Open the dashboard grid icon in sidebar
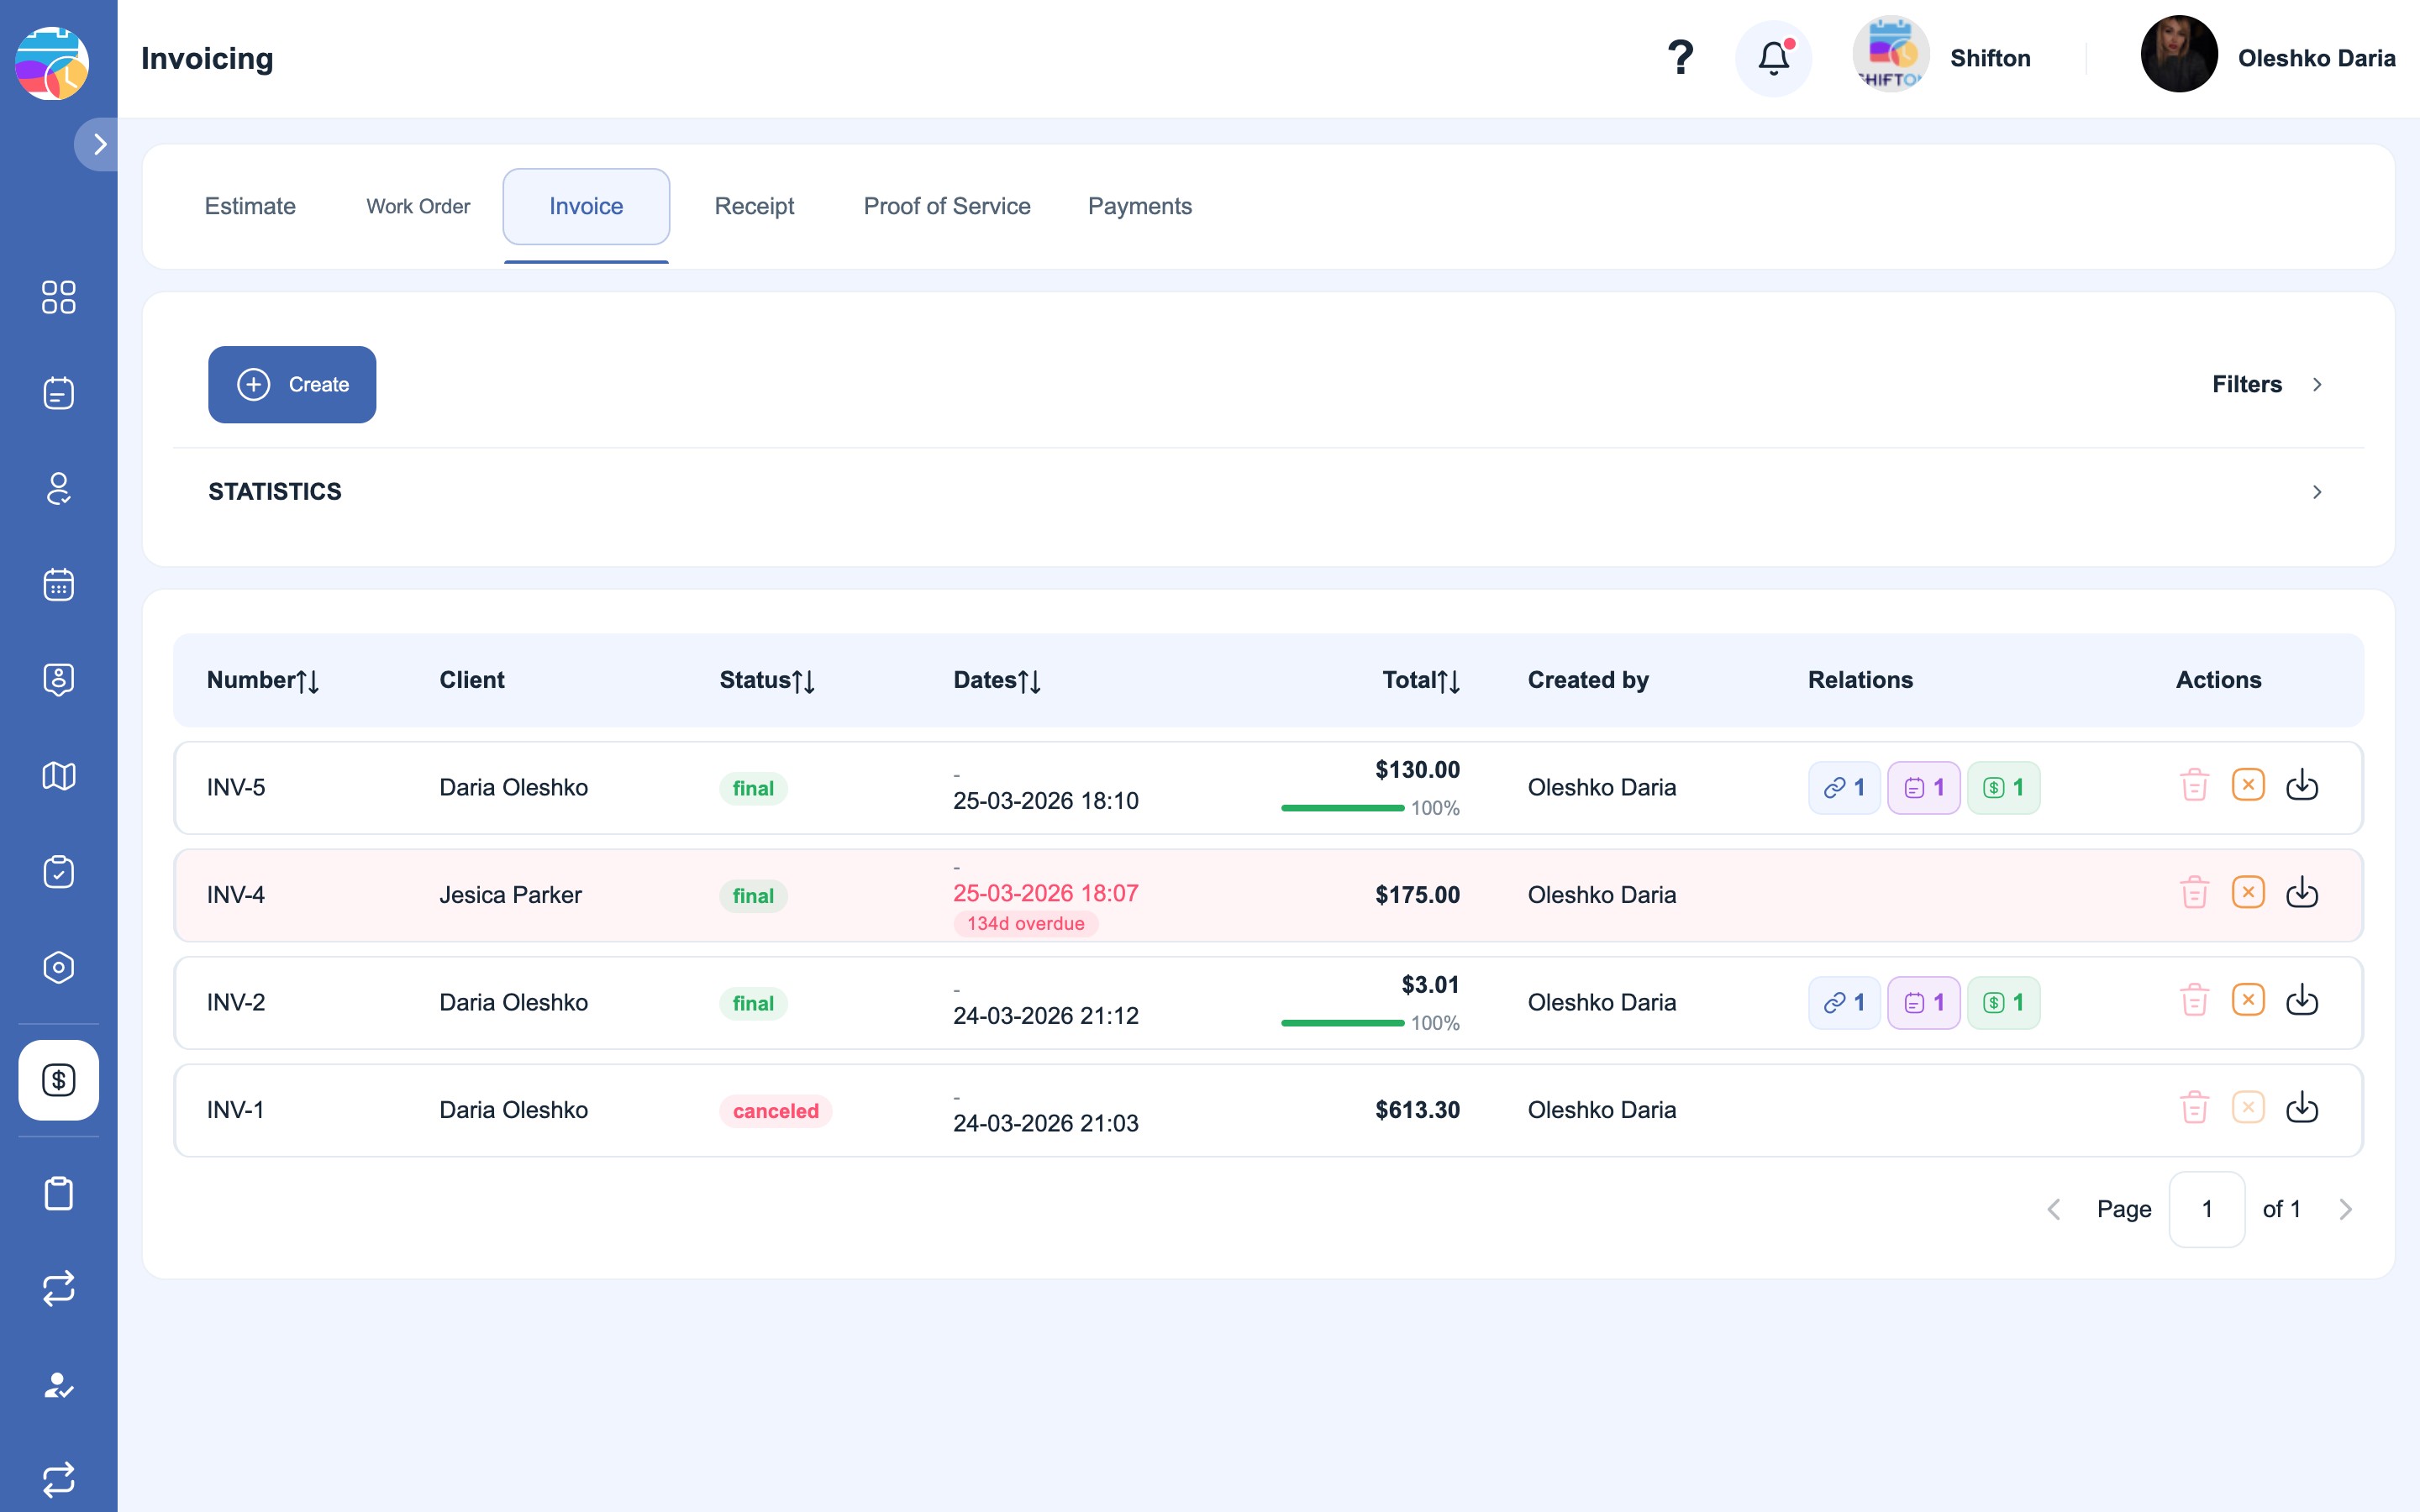This screenshot has height=1512, width=2420. click(59, 297)
